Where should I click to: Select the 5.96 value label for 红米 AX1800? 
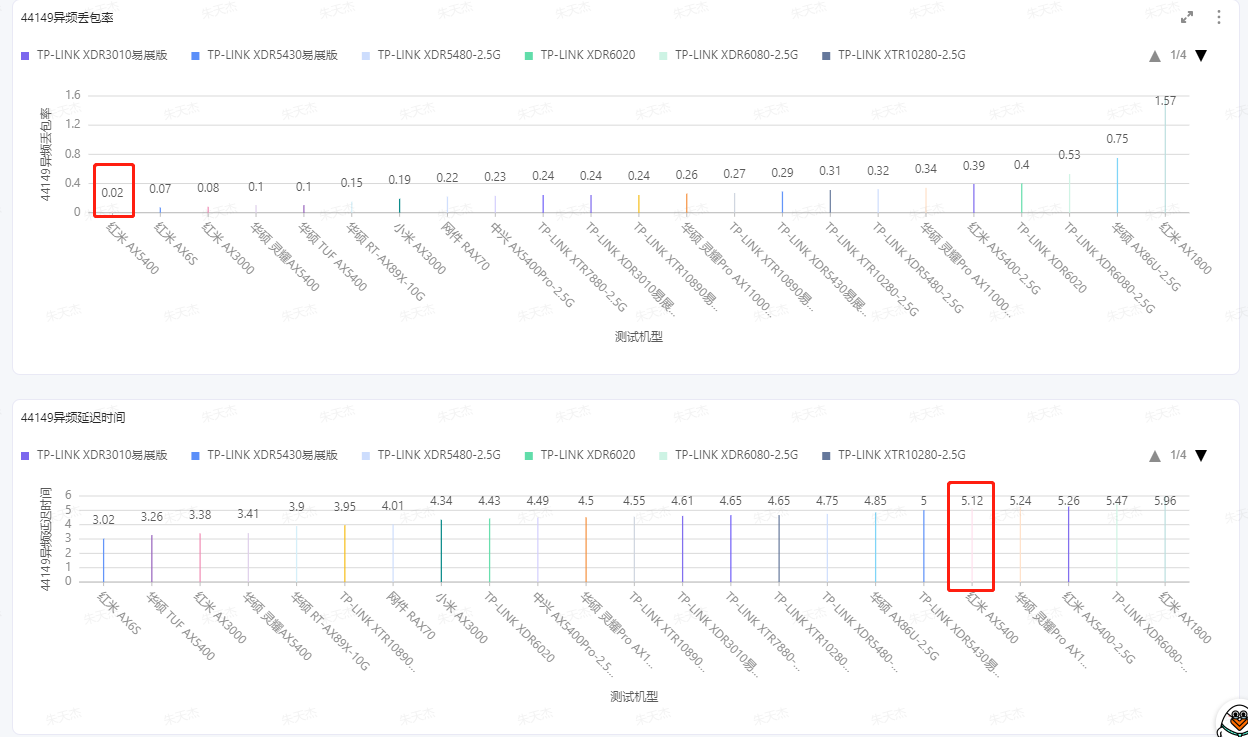[1165, 500]
